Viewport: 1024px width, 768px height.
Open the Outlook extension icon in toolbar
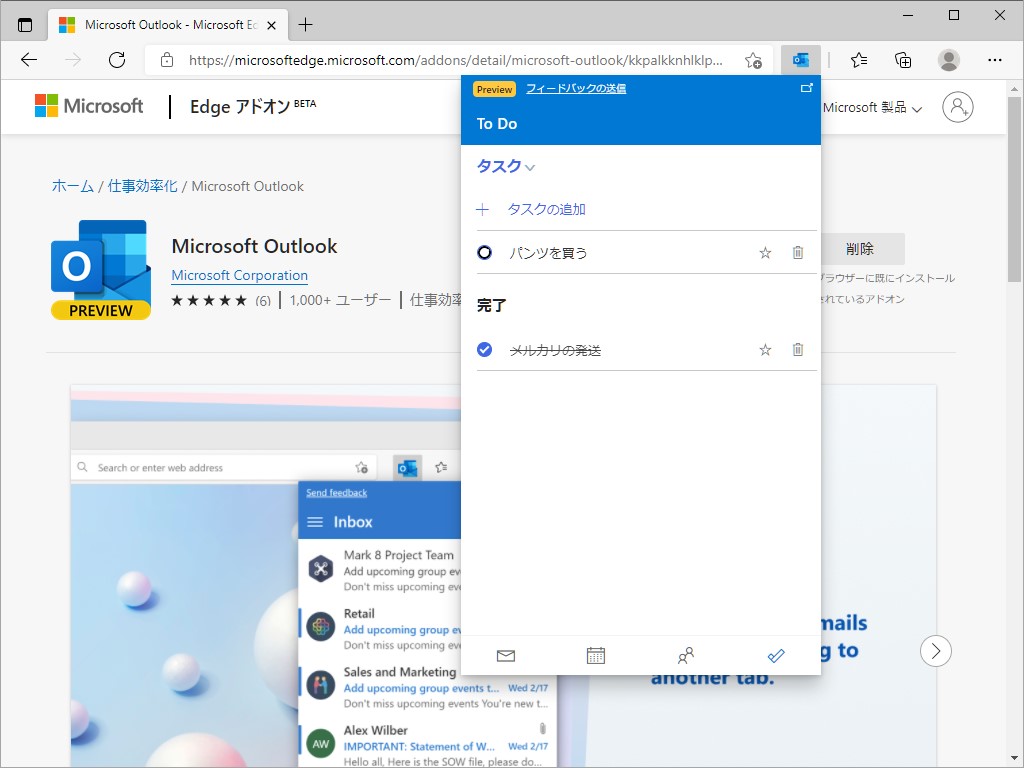click(801, 60)
